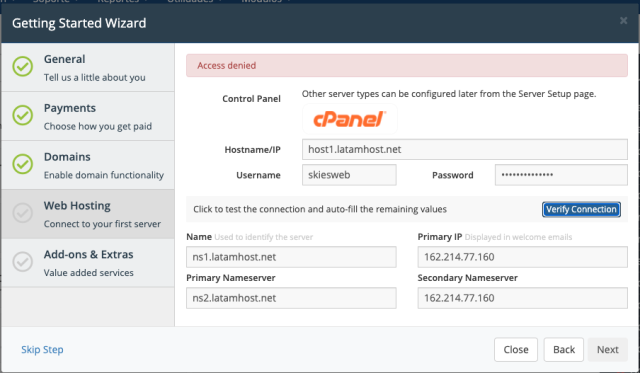Click the Secondary Nameserver input field

click(522, 298)
